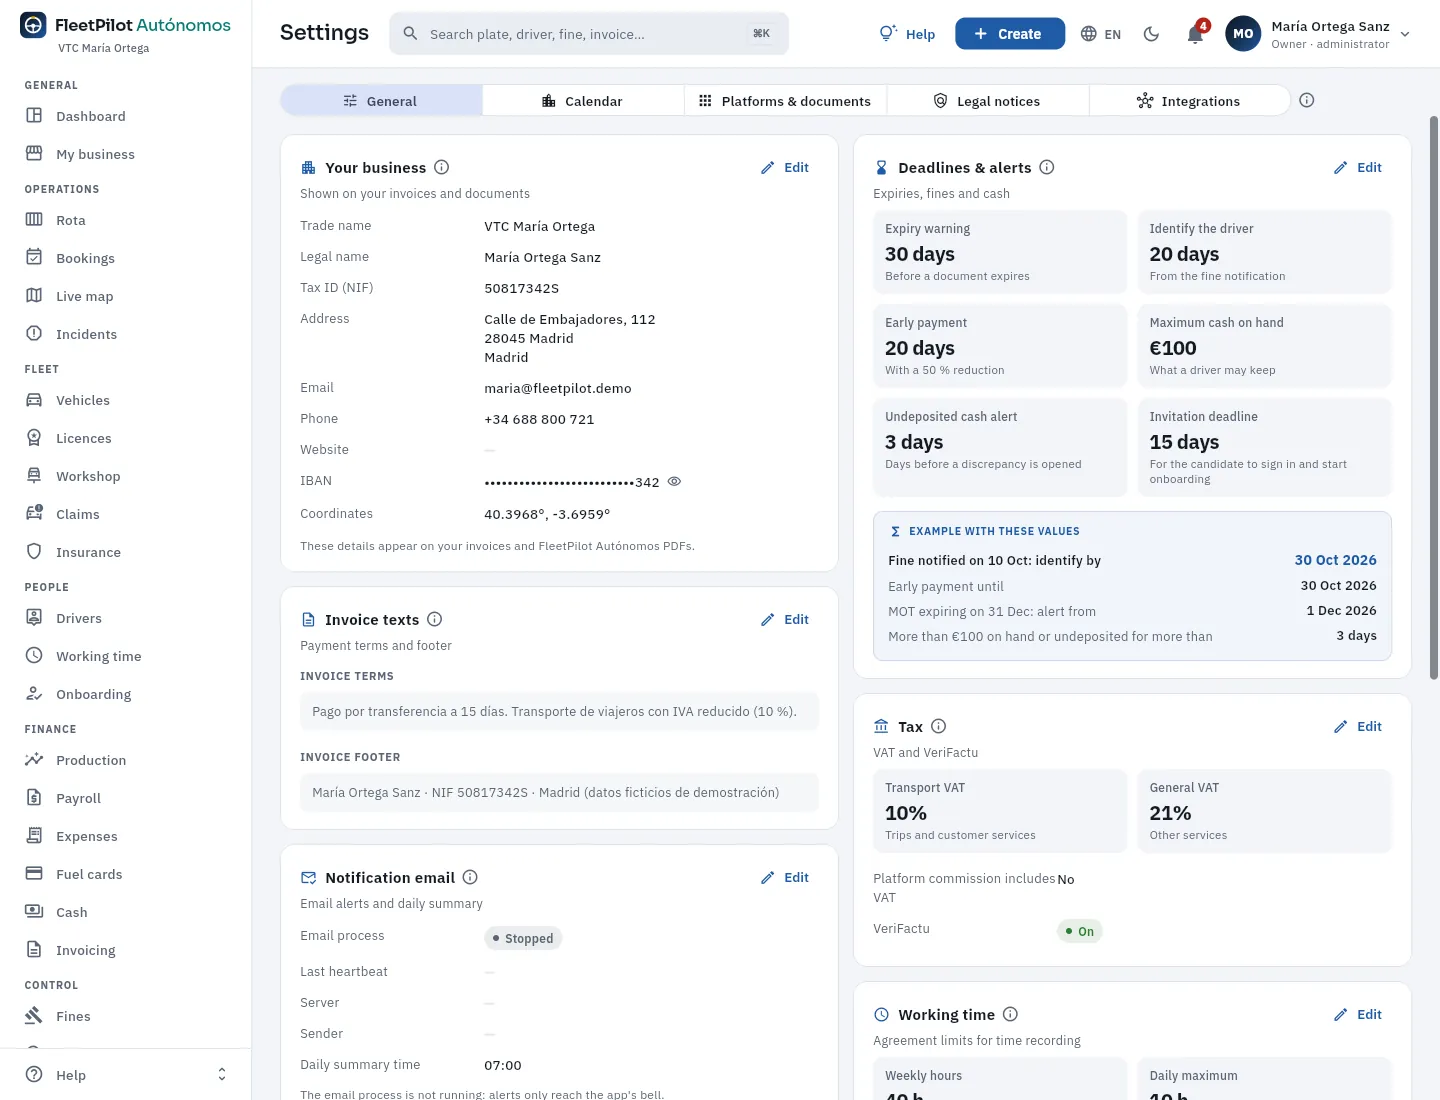Reveal the hidden IBAN with the eye icon

click(674, 482)
